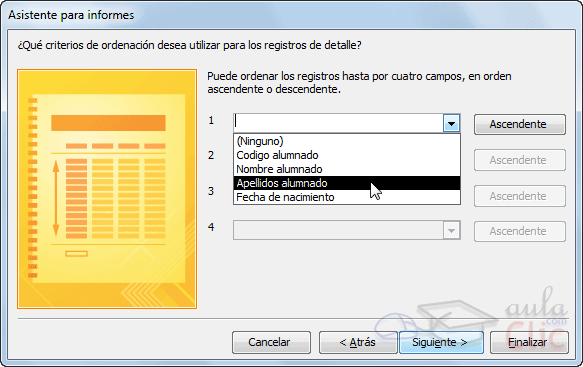Image resolution: width=583 pixels, height=367 pixels.
Task: Click the report layout preview image
Action: click(107, 189)
